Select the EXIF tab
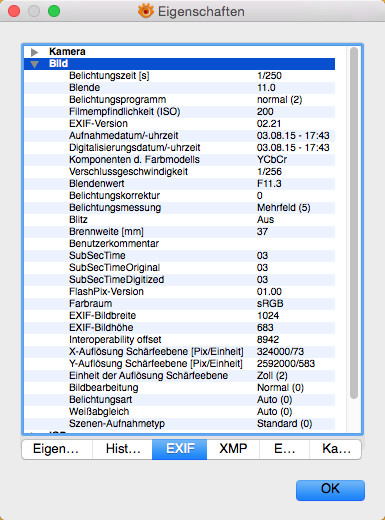 click(x=180, y=449)
